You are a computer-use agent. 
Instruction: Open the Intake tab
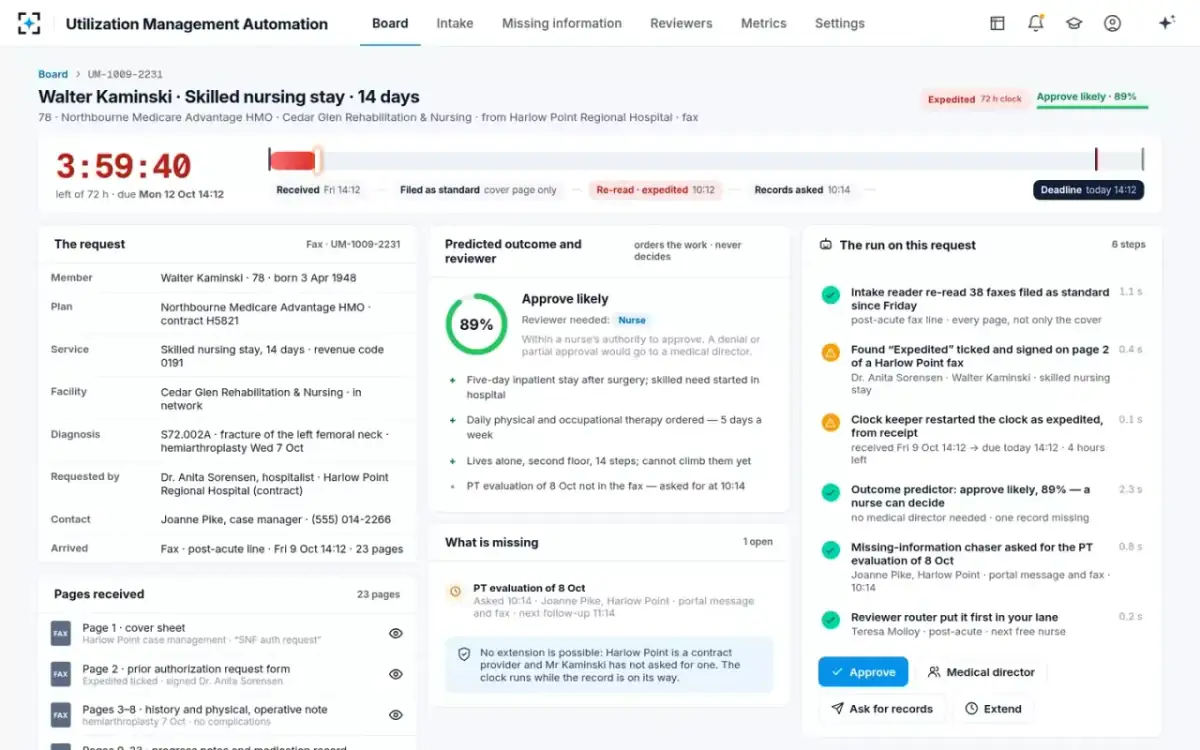(455, 23)
